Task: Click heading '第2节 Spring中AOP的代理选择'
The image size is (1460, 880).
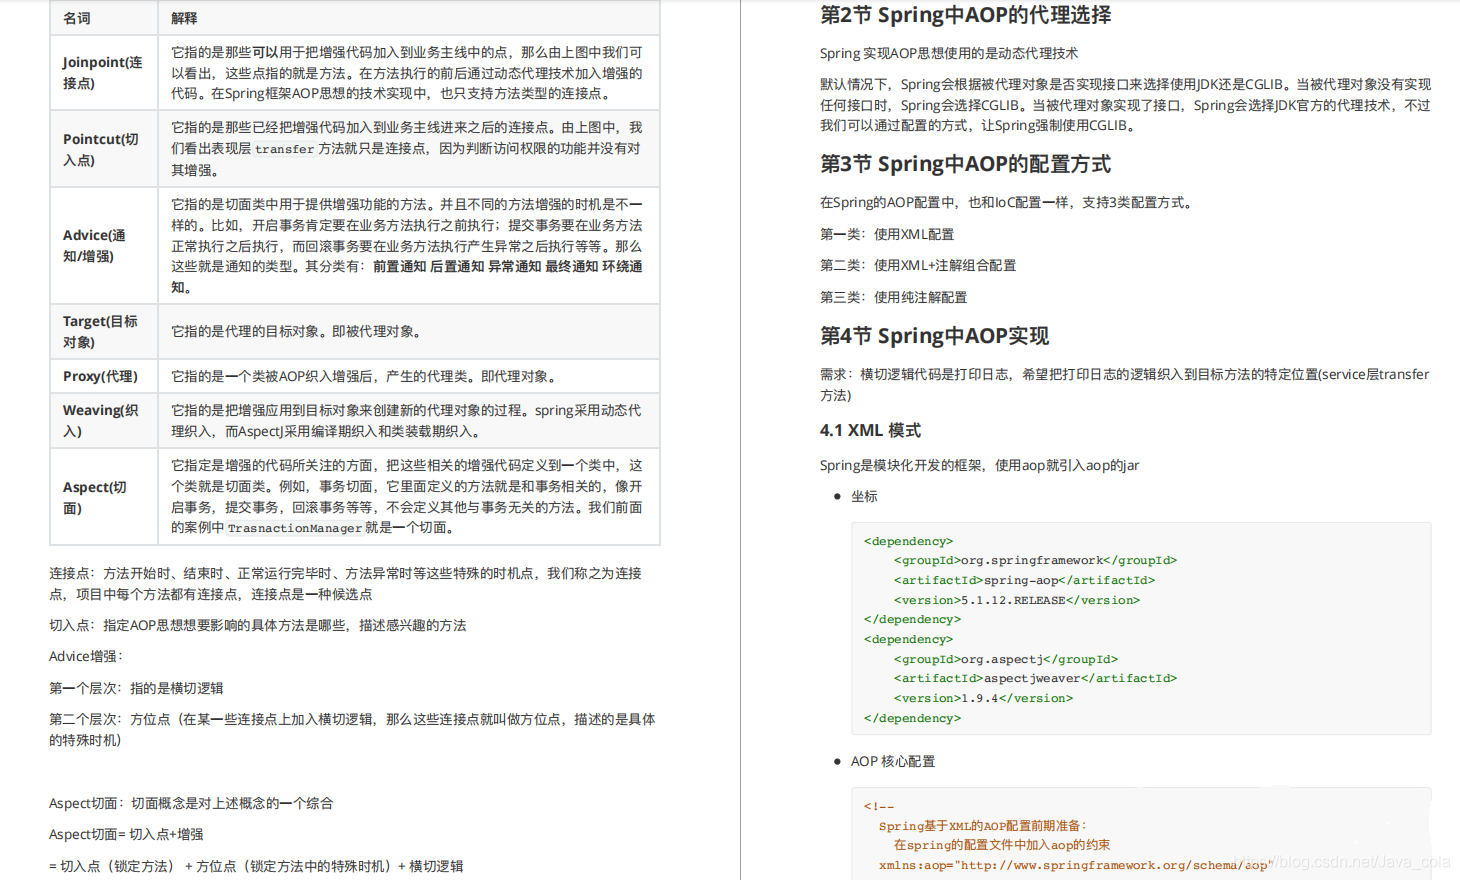Action: coord(966,15)
